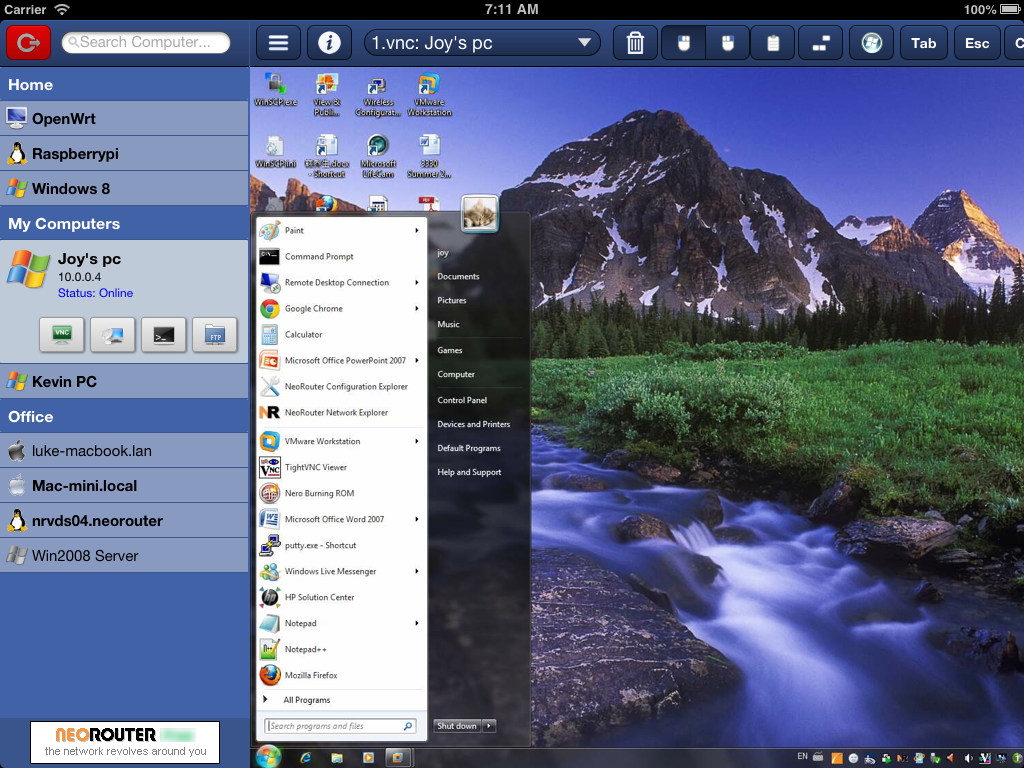Image resolution: width=1024 pixels, height=768 pixels.
Task: Tap the Windows key toolbar button
Action: [871, 43]
